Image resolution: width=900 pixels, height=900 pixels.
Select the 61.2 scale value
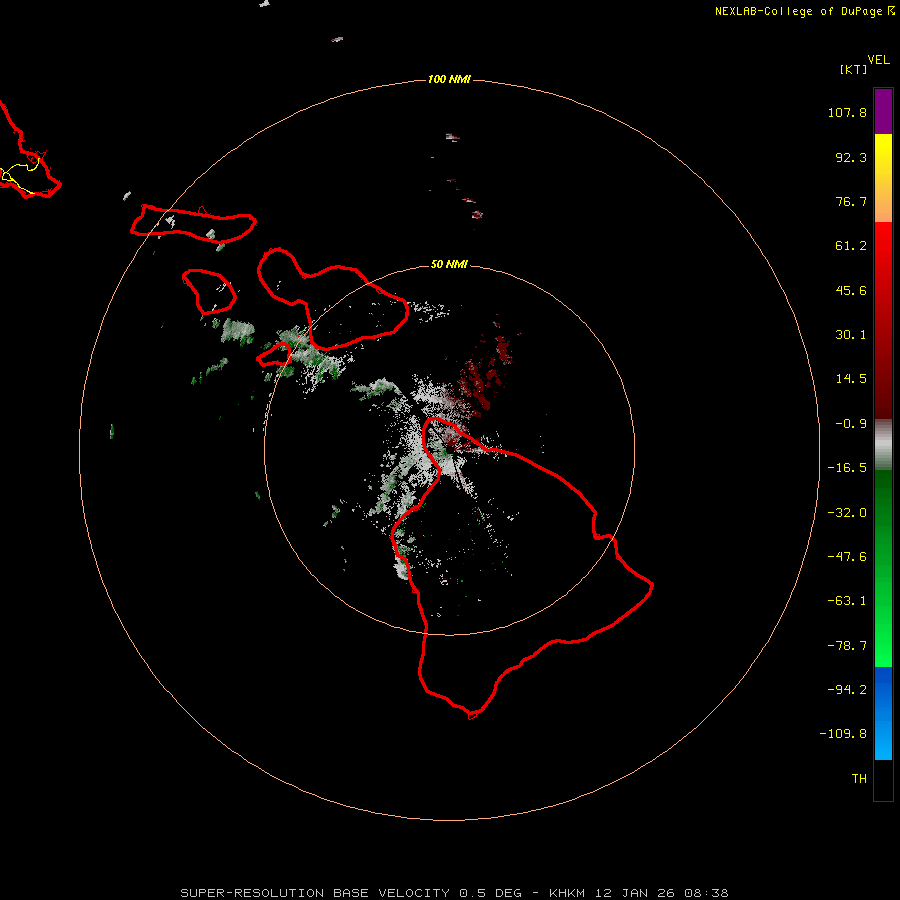coord(851,246)
